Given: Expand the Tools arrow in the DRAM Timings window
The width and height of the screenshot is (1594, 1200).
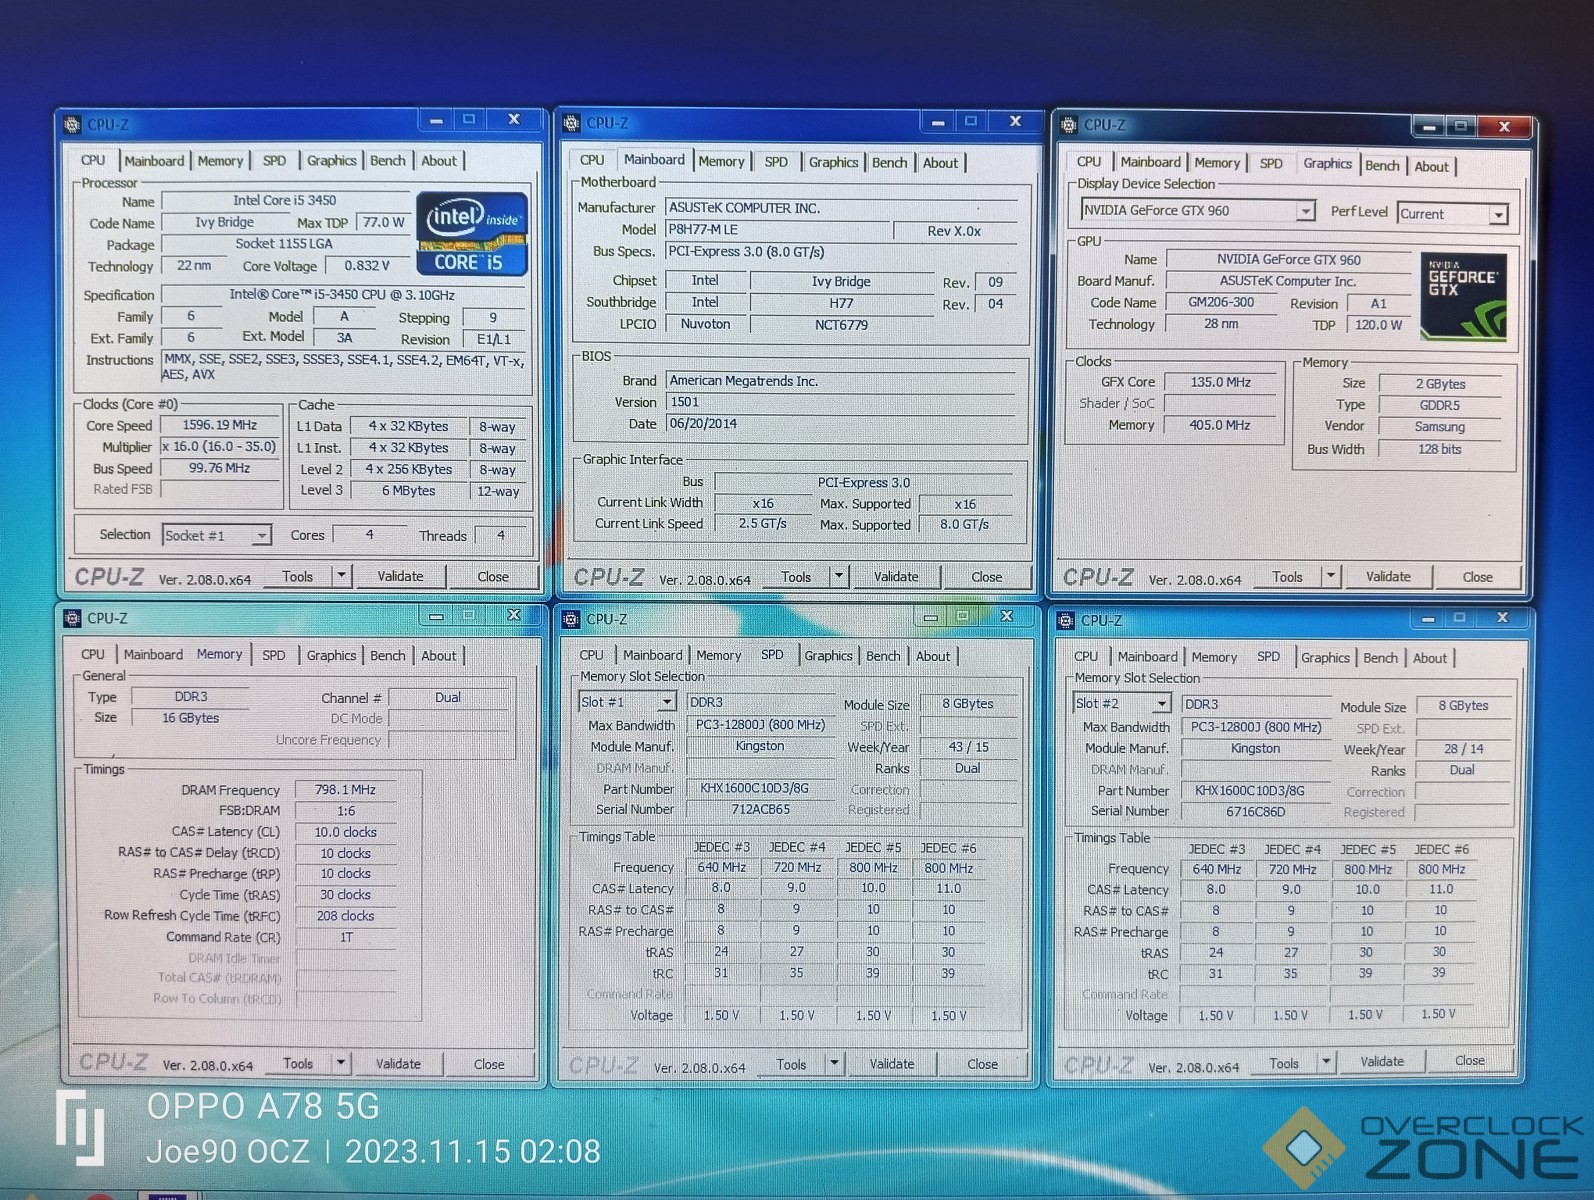Looking at the screenshot, I should click(x=341, y=1063).
